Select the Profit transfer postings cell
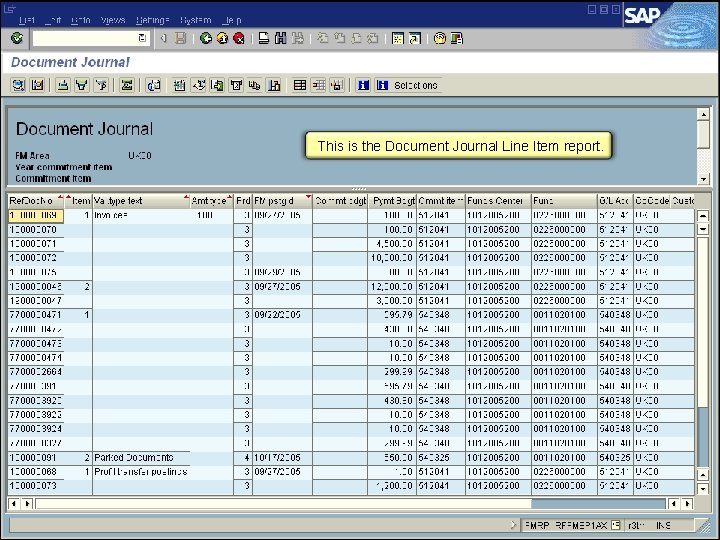The image size is (720, 540). [x=141, y=472]
